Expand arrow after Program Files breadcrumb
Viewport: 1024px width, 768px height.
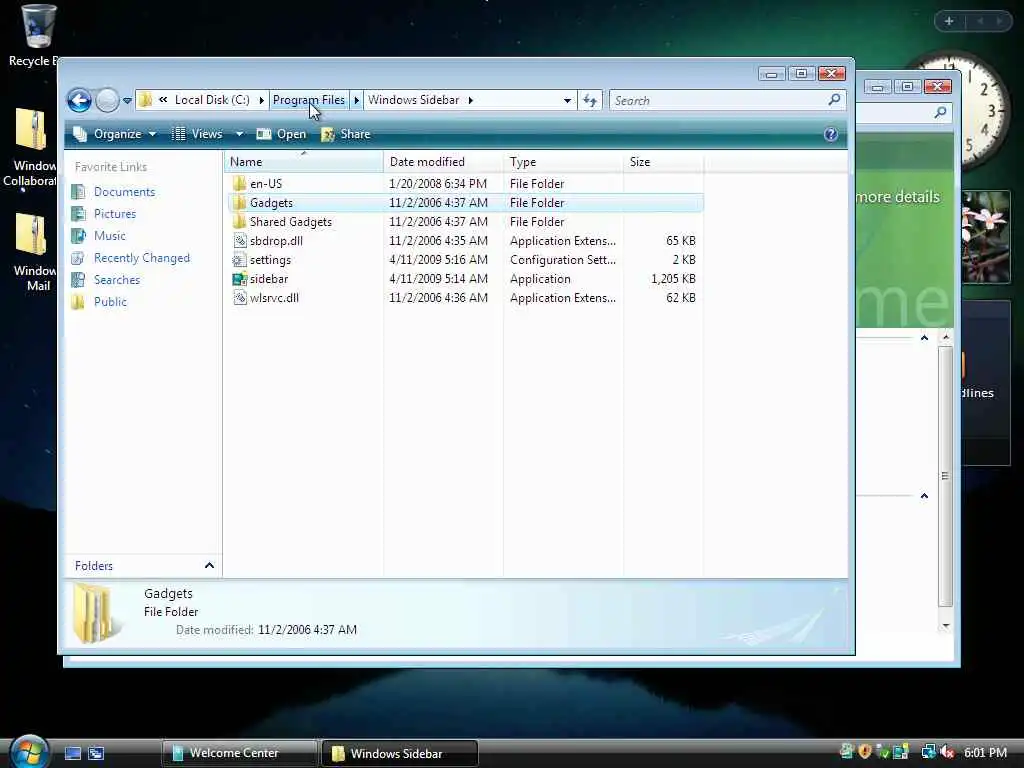click(357, 100)
